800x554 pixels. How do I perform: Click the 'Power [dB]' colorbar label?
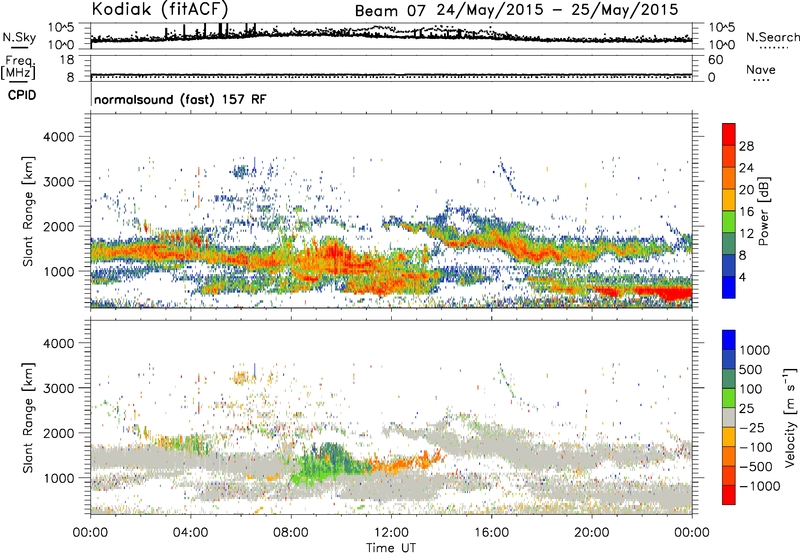764,211
